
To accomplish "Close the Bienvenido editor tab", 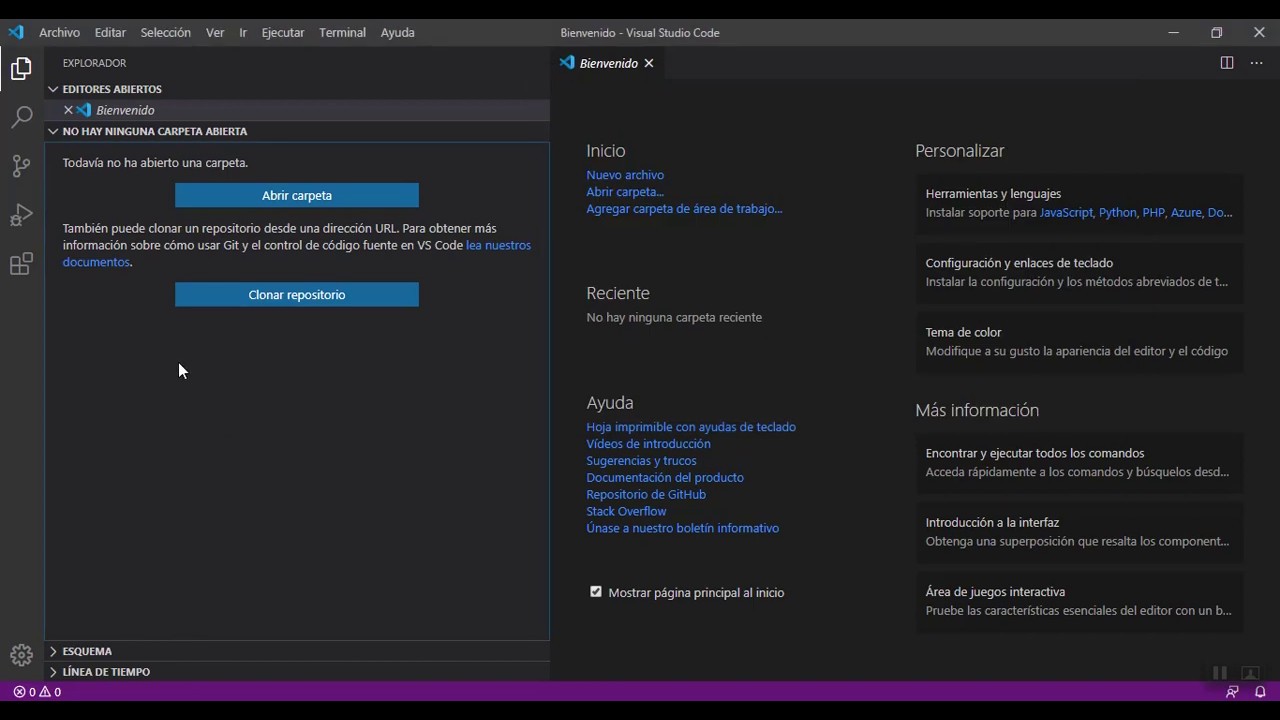I will 648,63.
